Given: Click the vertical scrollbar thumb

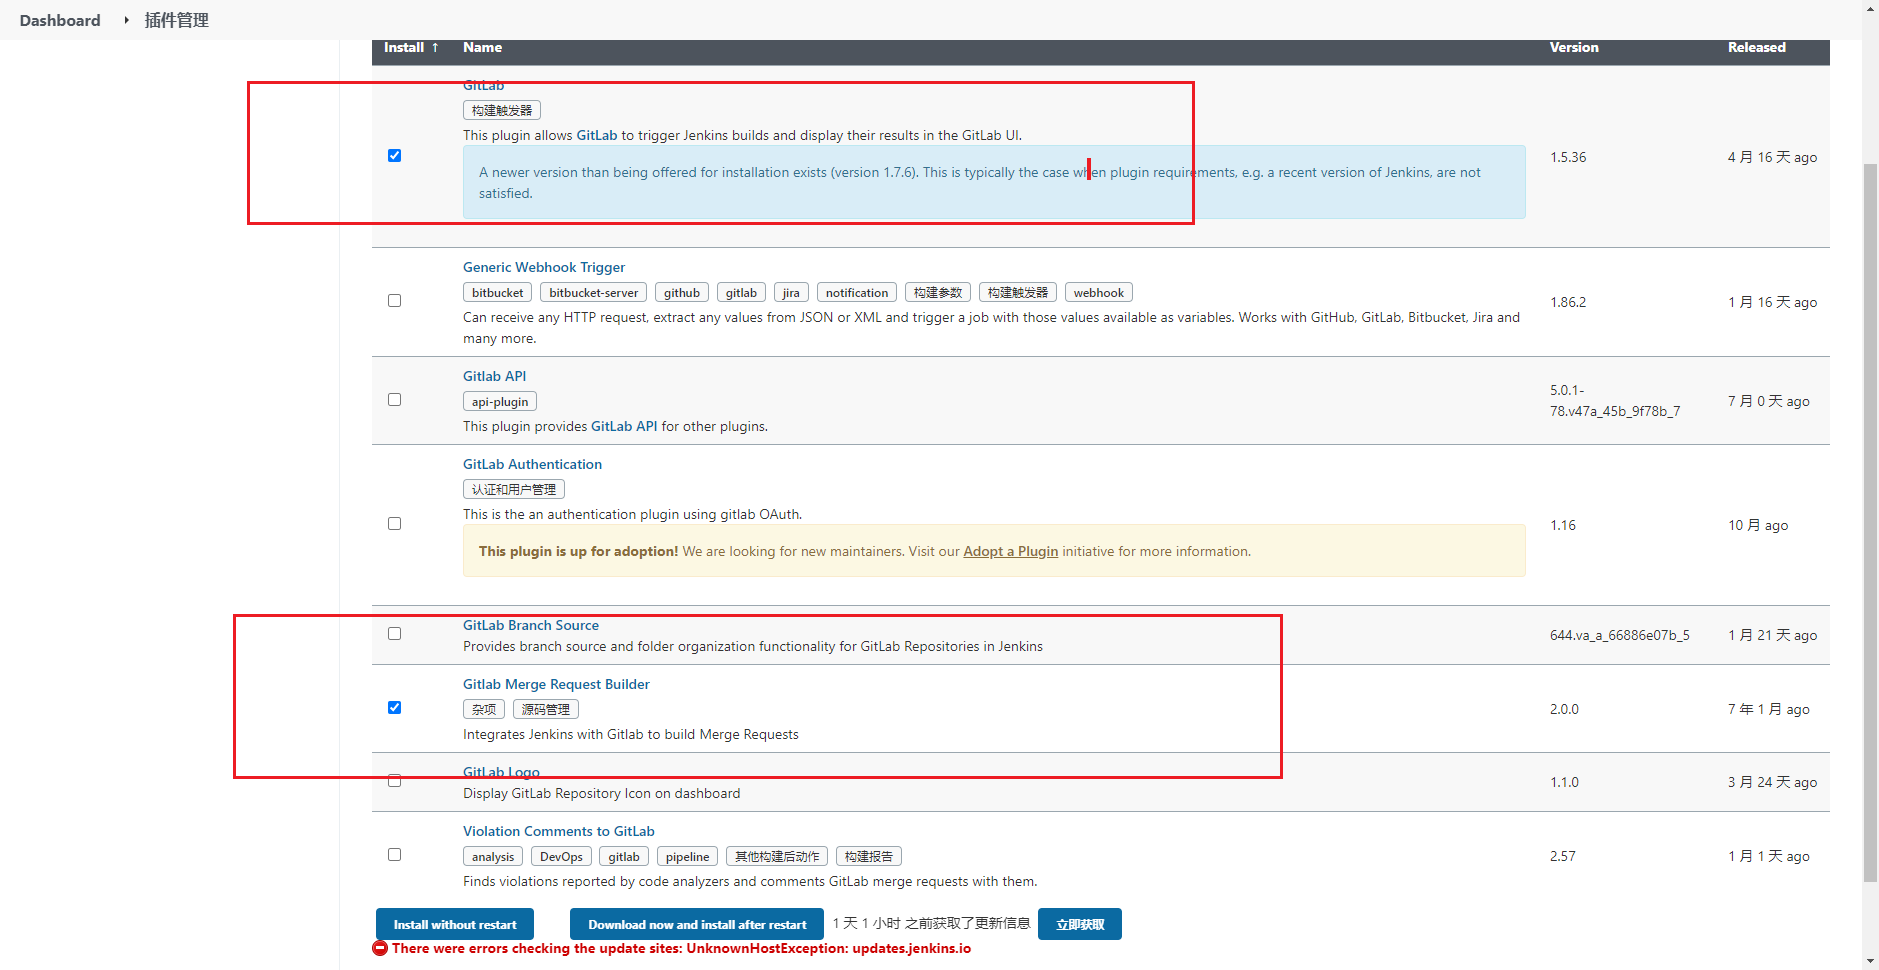Looking at the screenshot, I should pos(1870,522).
